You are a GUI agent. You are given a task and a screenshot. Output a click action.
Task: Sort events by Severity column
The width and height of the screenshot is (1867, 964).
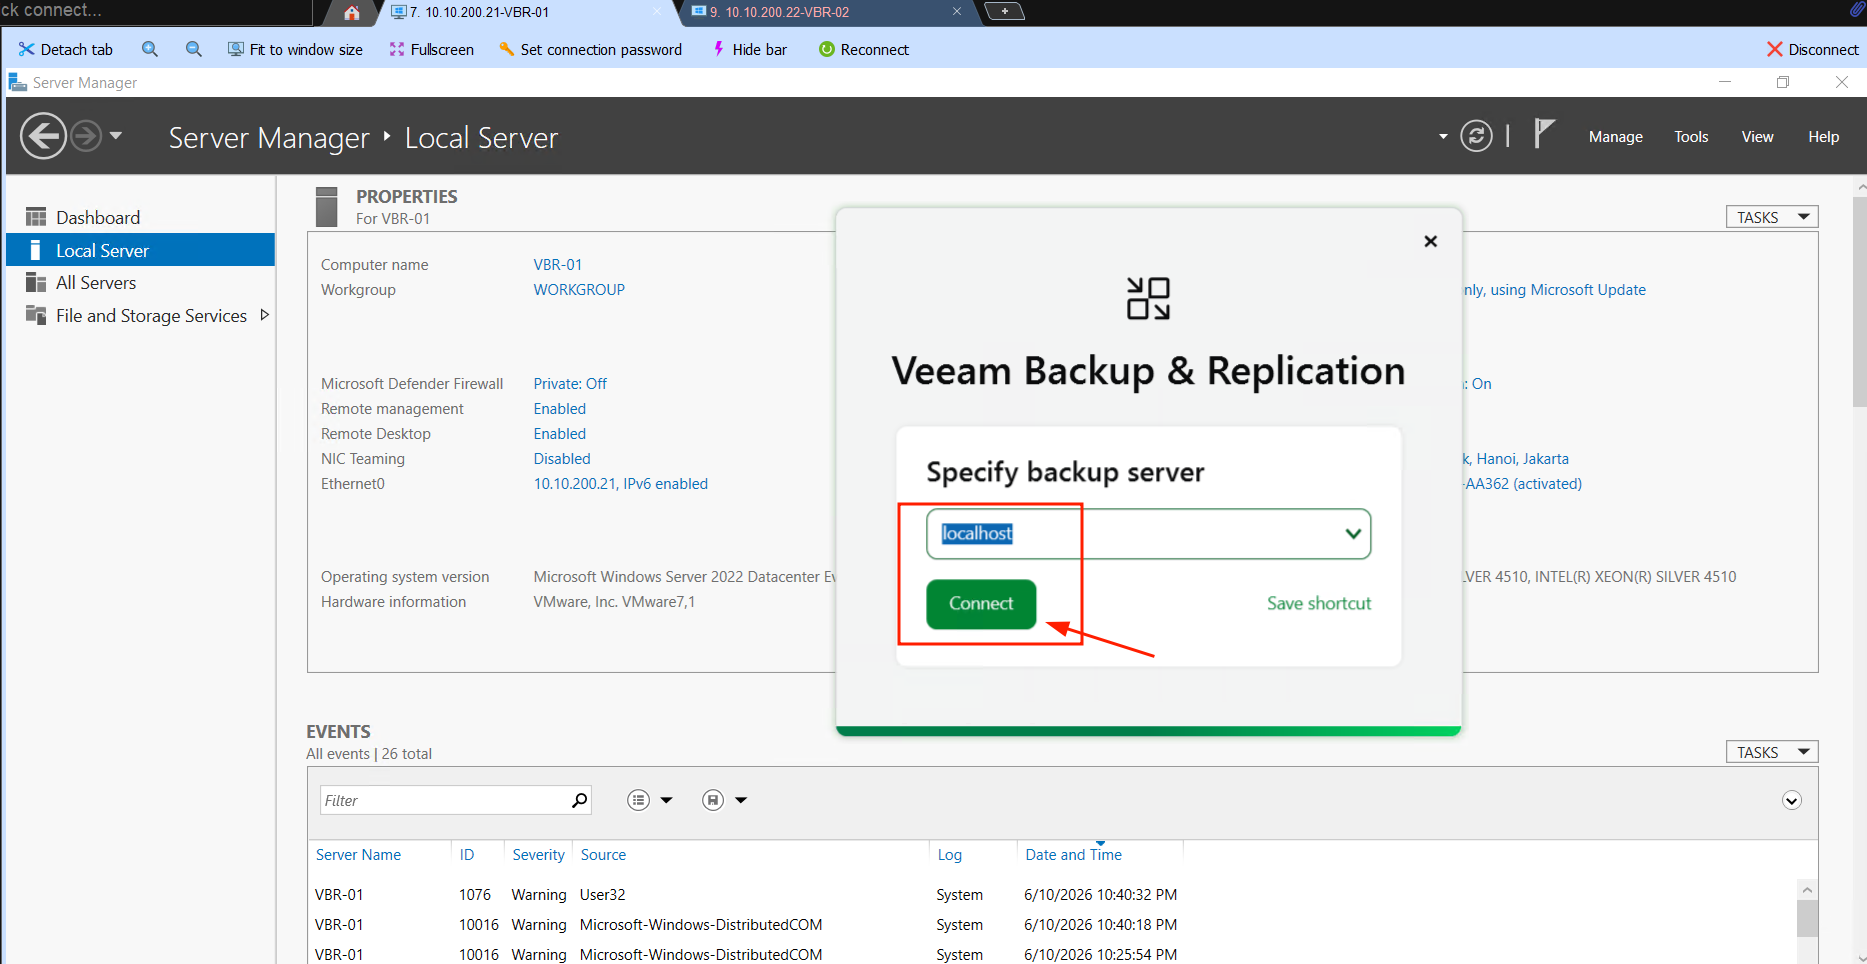click(538, 855)
